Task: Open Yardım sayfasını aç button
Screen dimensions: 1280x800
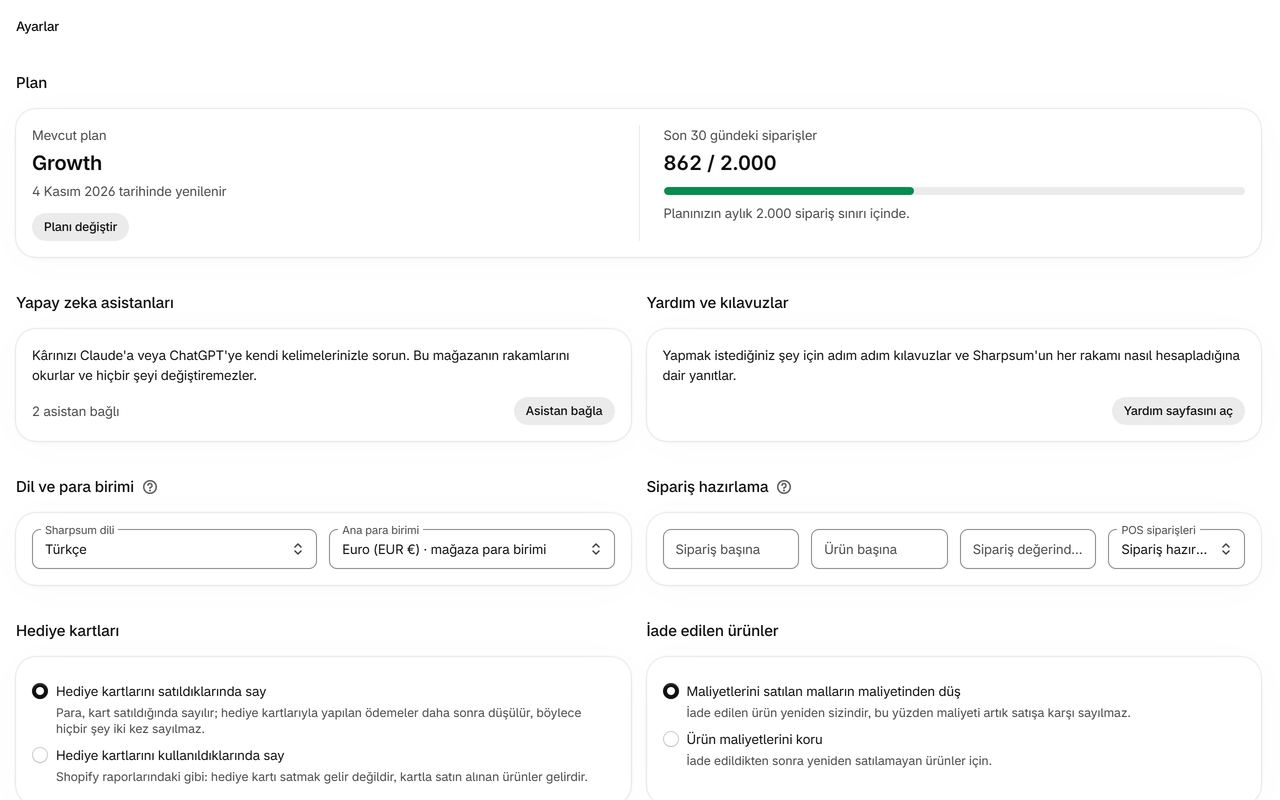Action: (1178, 411)
